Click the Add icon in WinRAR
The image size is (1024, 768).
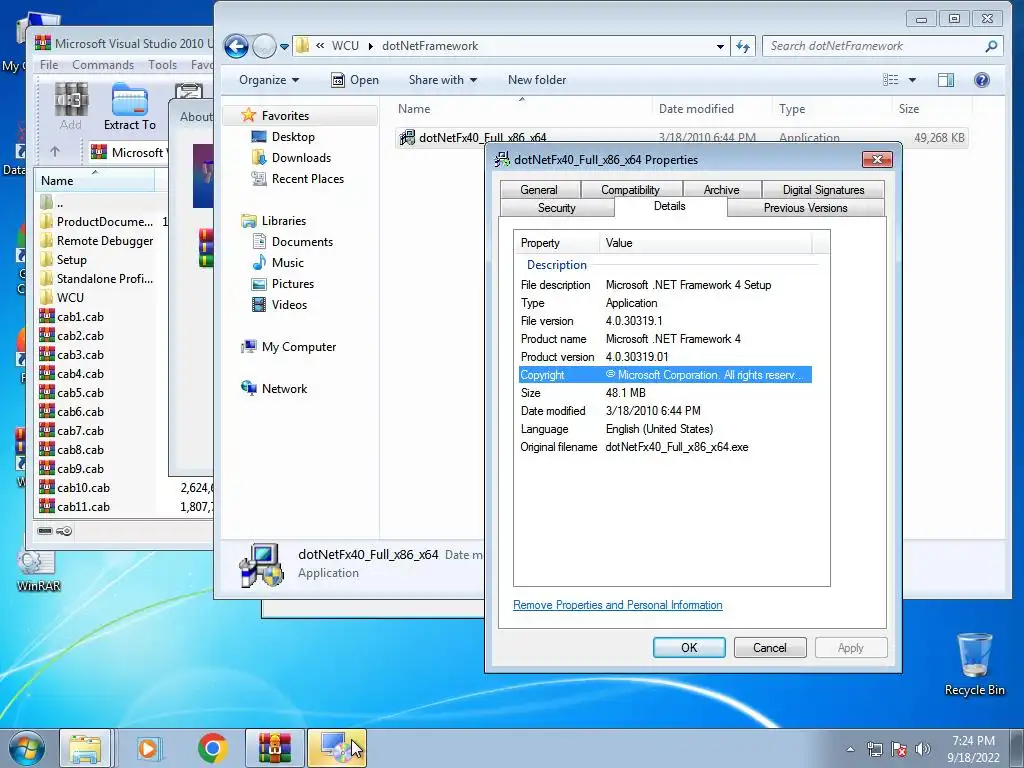[71, 106]
